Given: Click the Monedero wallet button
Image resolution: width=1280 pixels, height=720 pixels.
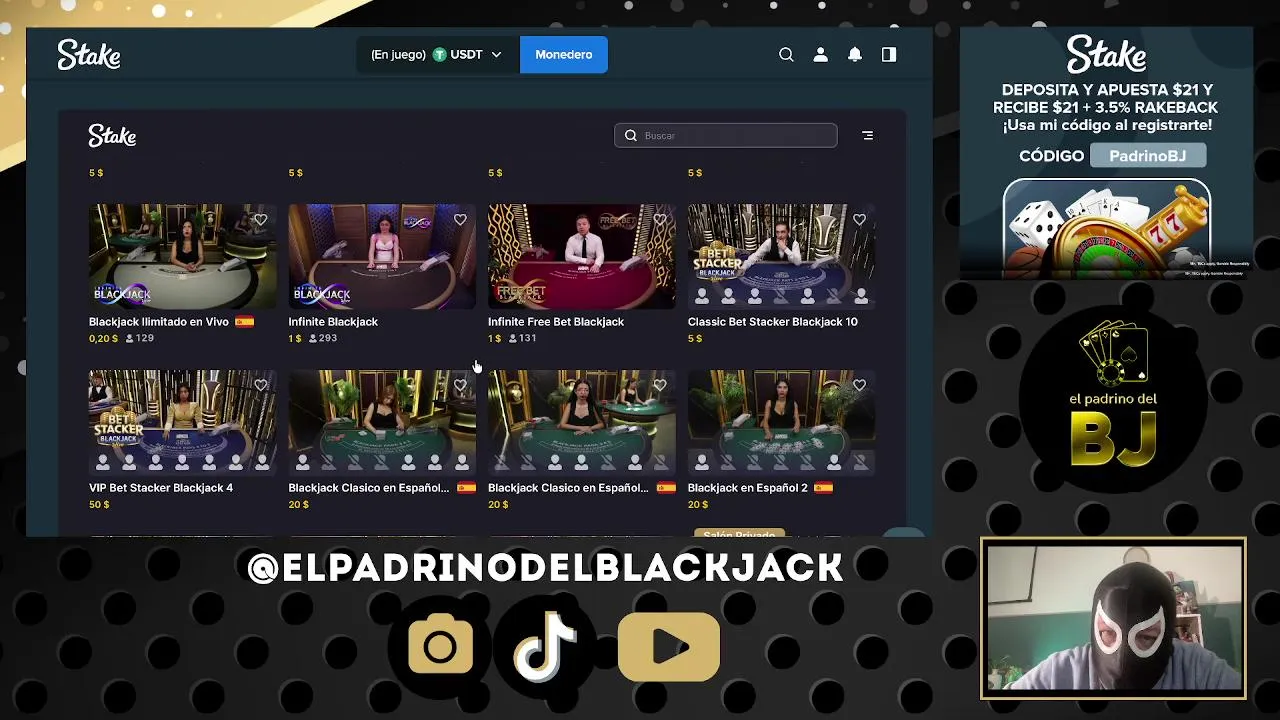Looking at the screenshot, I should coord(564,55).
